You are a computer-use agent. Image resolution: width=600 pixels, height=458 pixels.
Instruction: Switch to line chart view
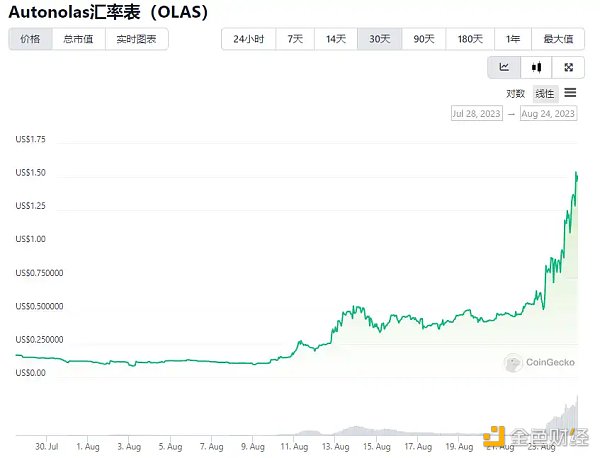point(504,68)
